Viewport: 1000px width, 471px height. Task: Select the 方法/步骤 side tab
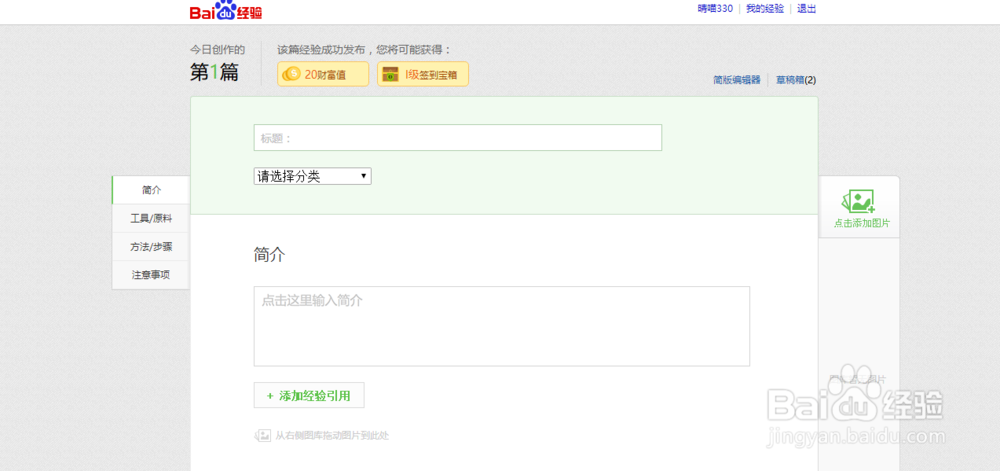151,247
